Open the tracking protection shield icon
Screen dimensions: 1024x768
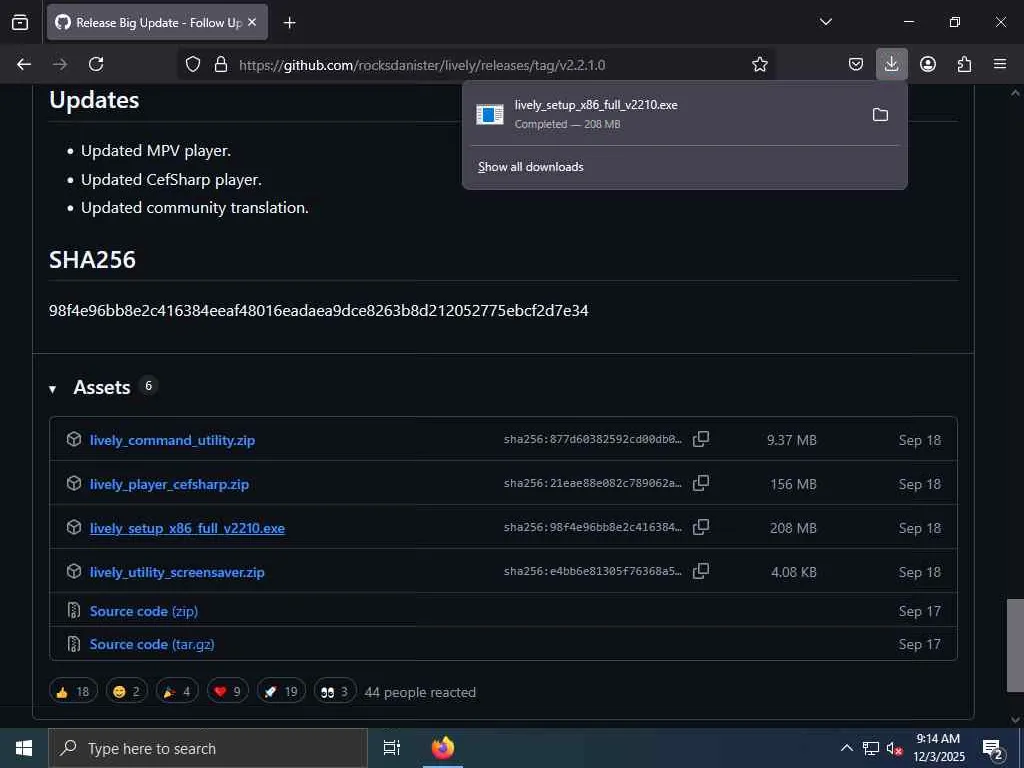point(193,64)
